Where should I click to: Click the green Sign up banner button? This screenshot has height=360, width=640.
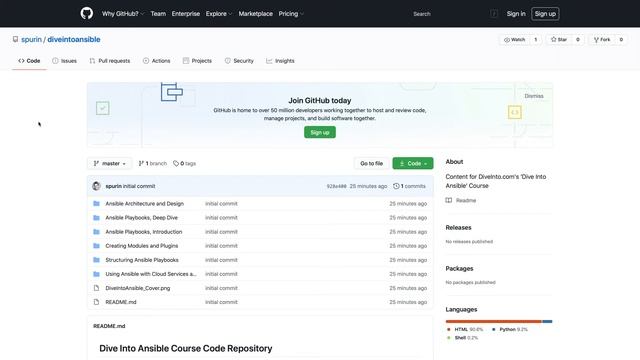(x=320, y=132)
